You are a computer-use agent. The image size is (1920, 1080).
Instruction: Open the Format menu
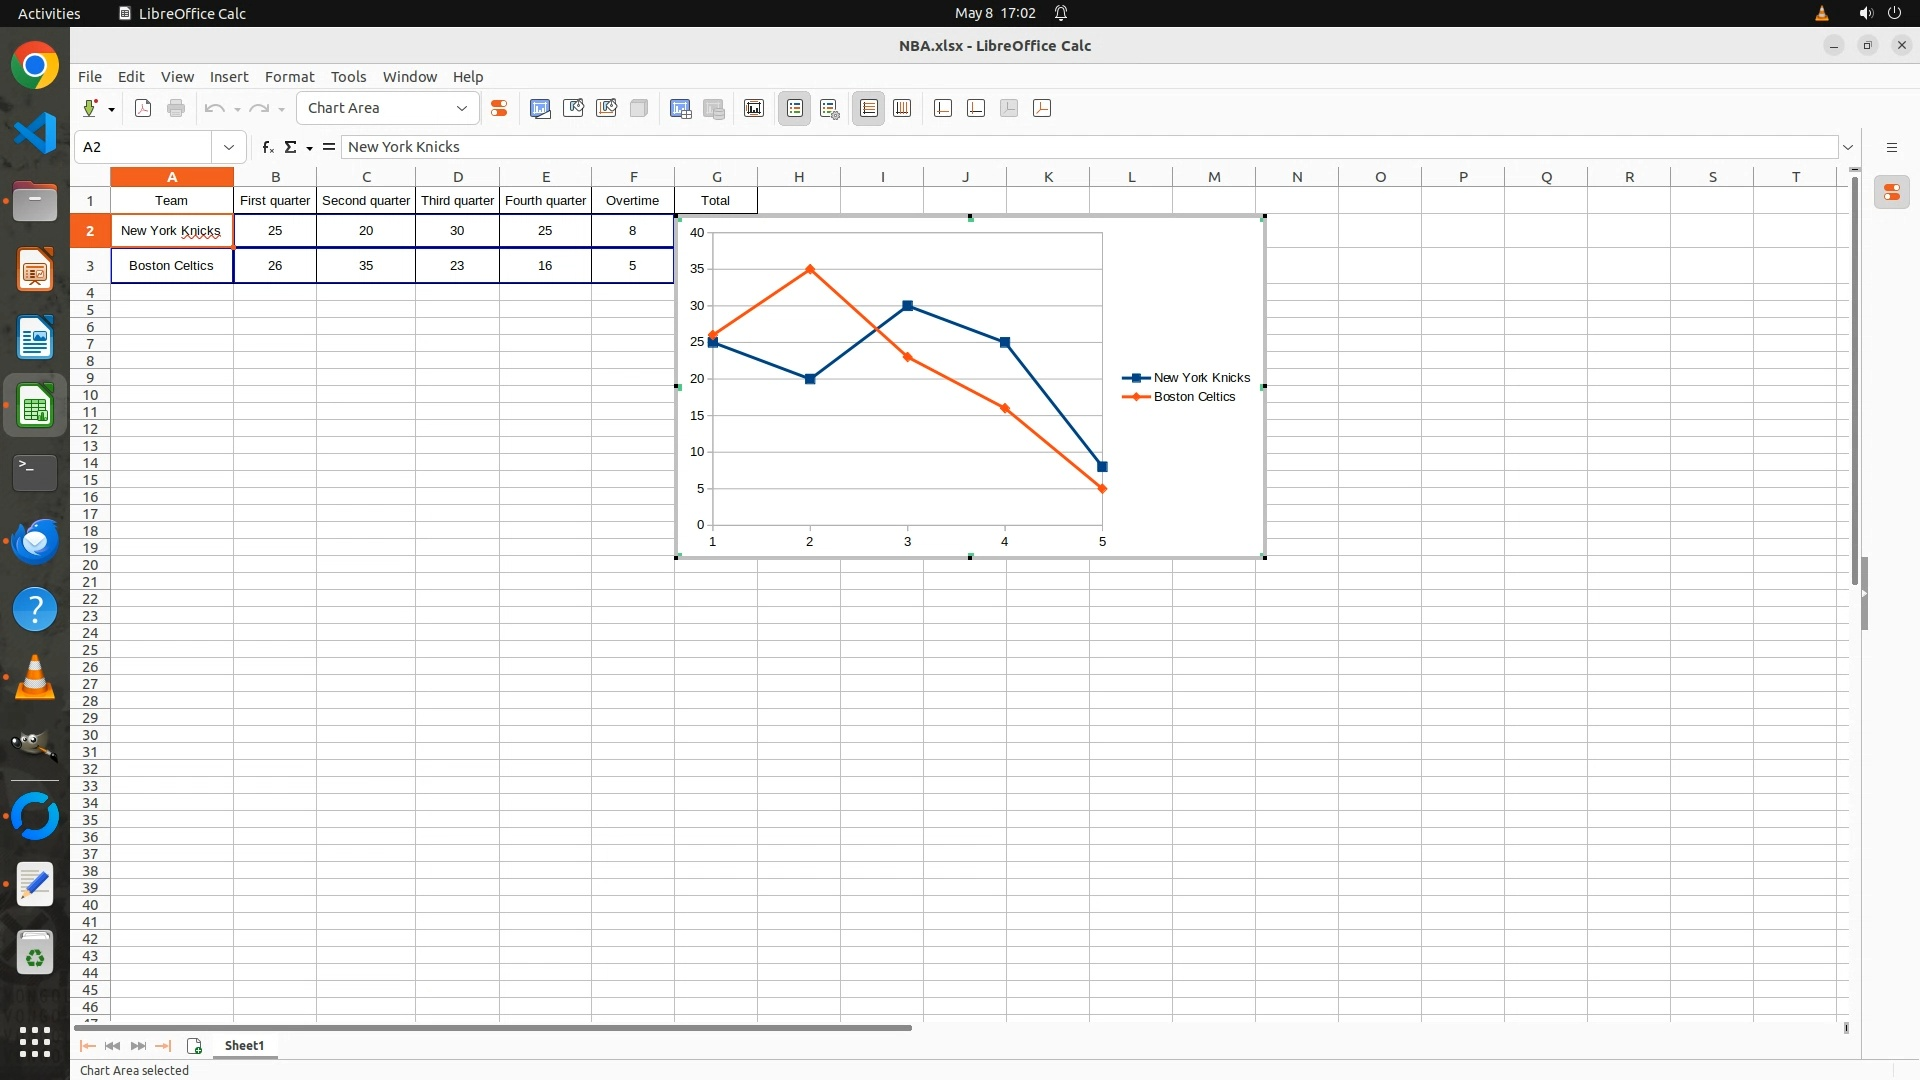(x=289, y=76)
